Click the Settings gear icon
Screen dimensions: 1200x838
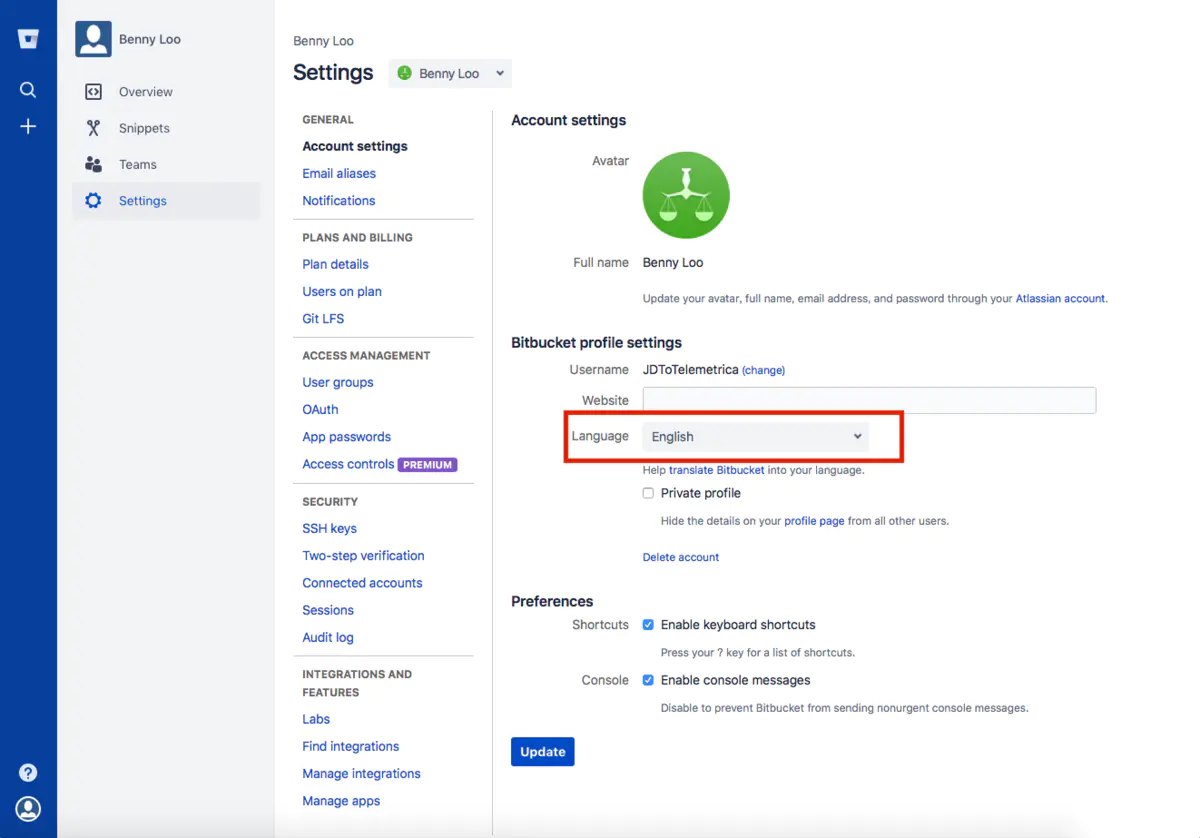pyautogui.click(x=93, y=200)
